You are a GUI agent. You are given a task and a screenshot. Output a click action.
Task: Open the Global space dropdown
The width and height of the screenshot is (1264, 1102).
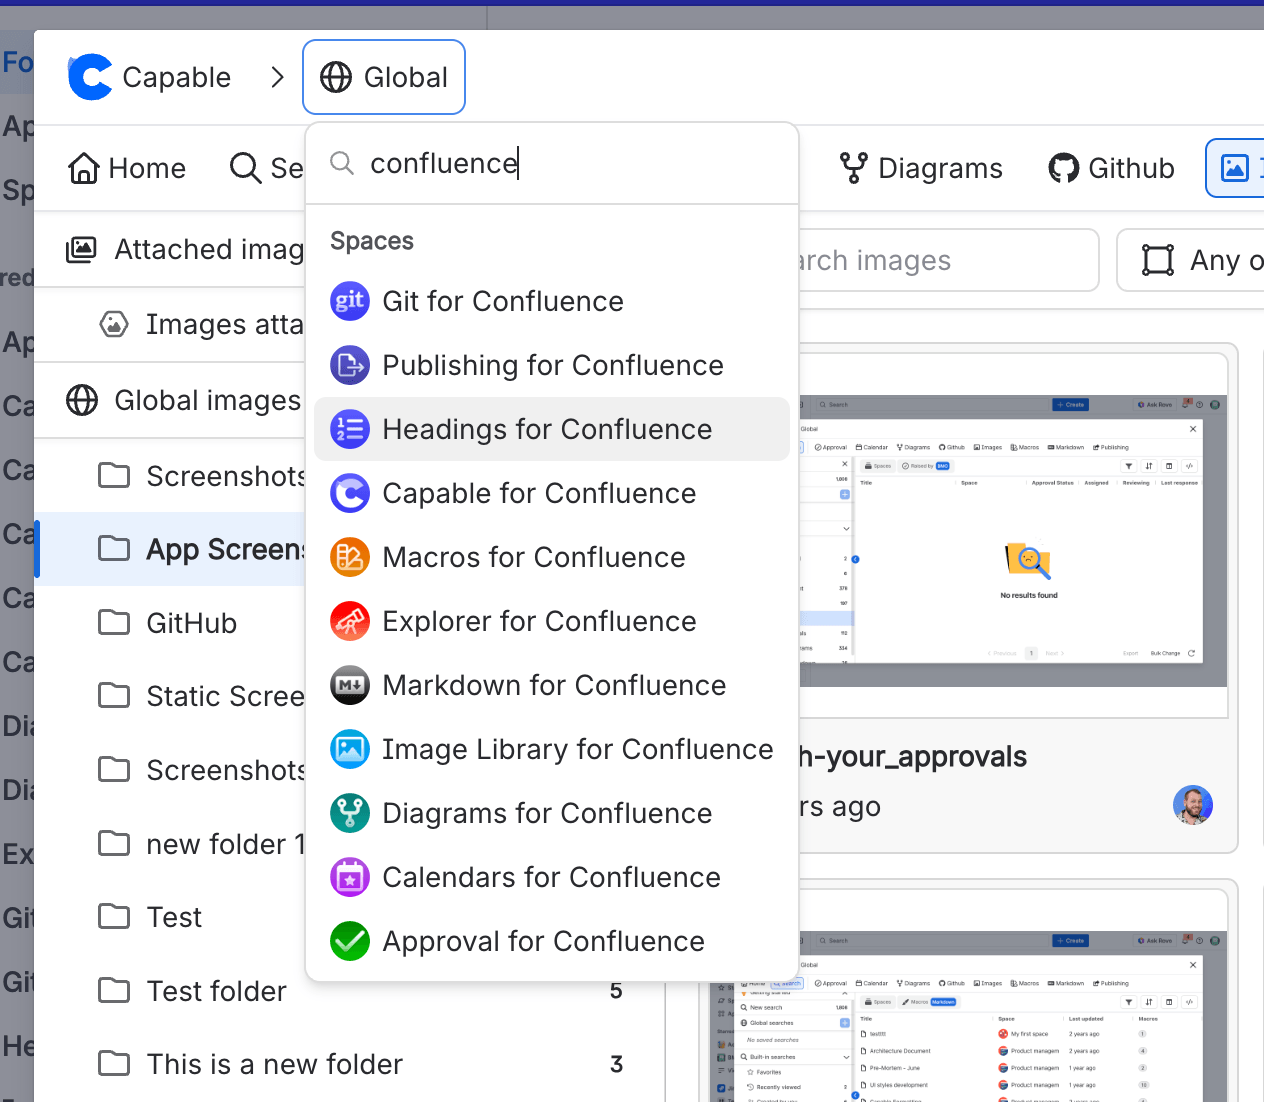(x=384, y=77)
